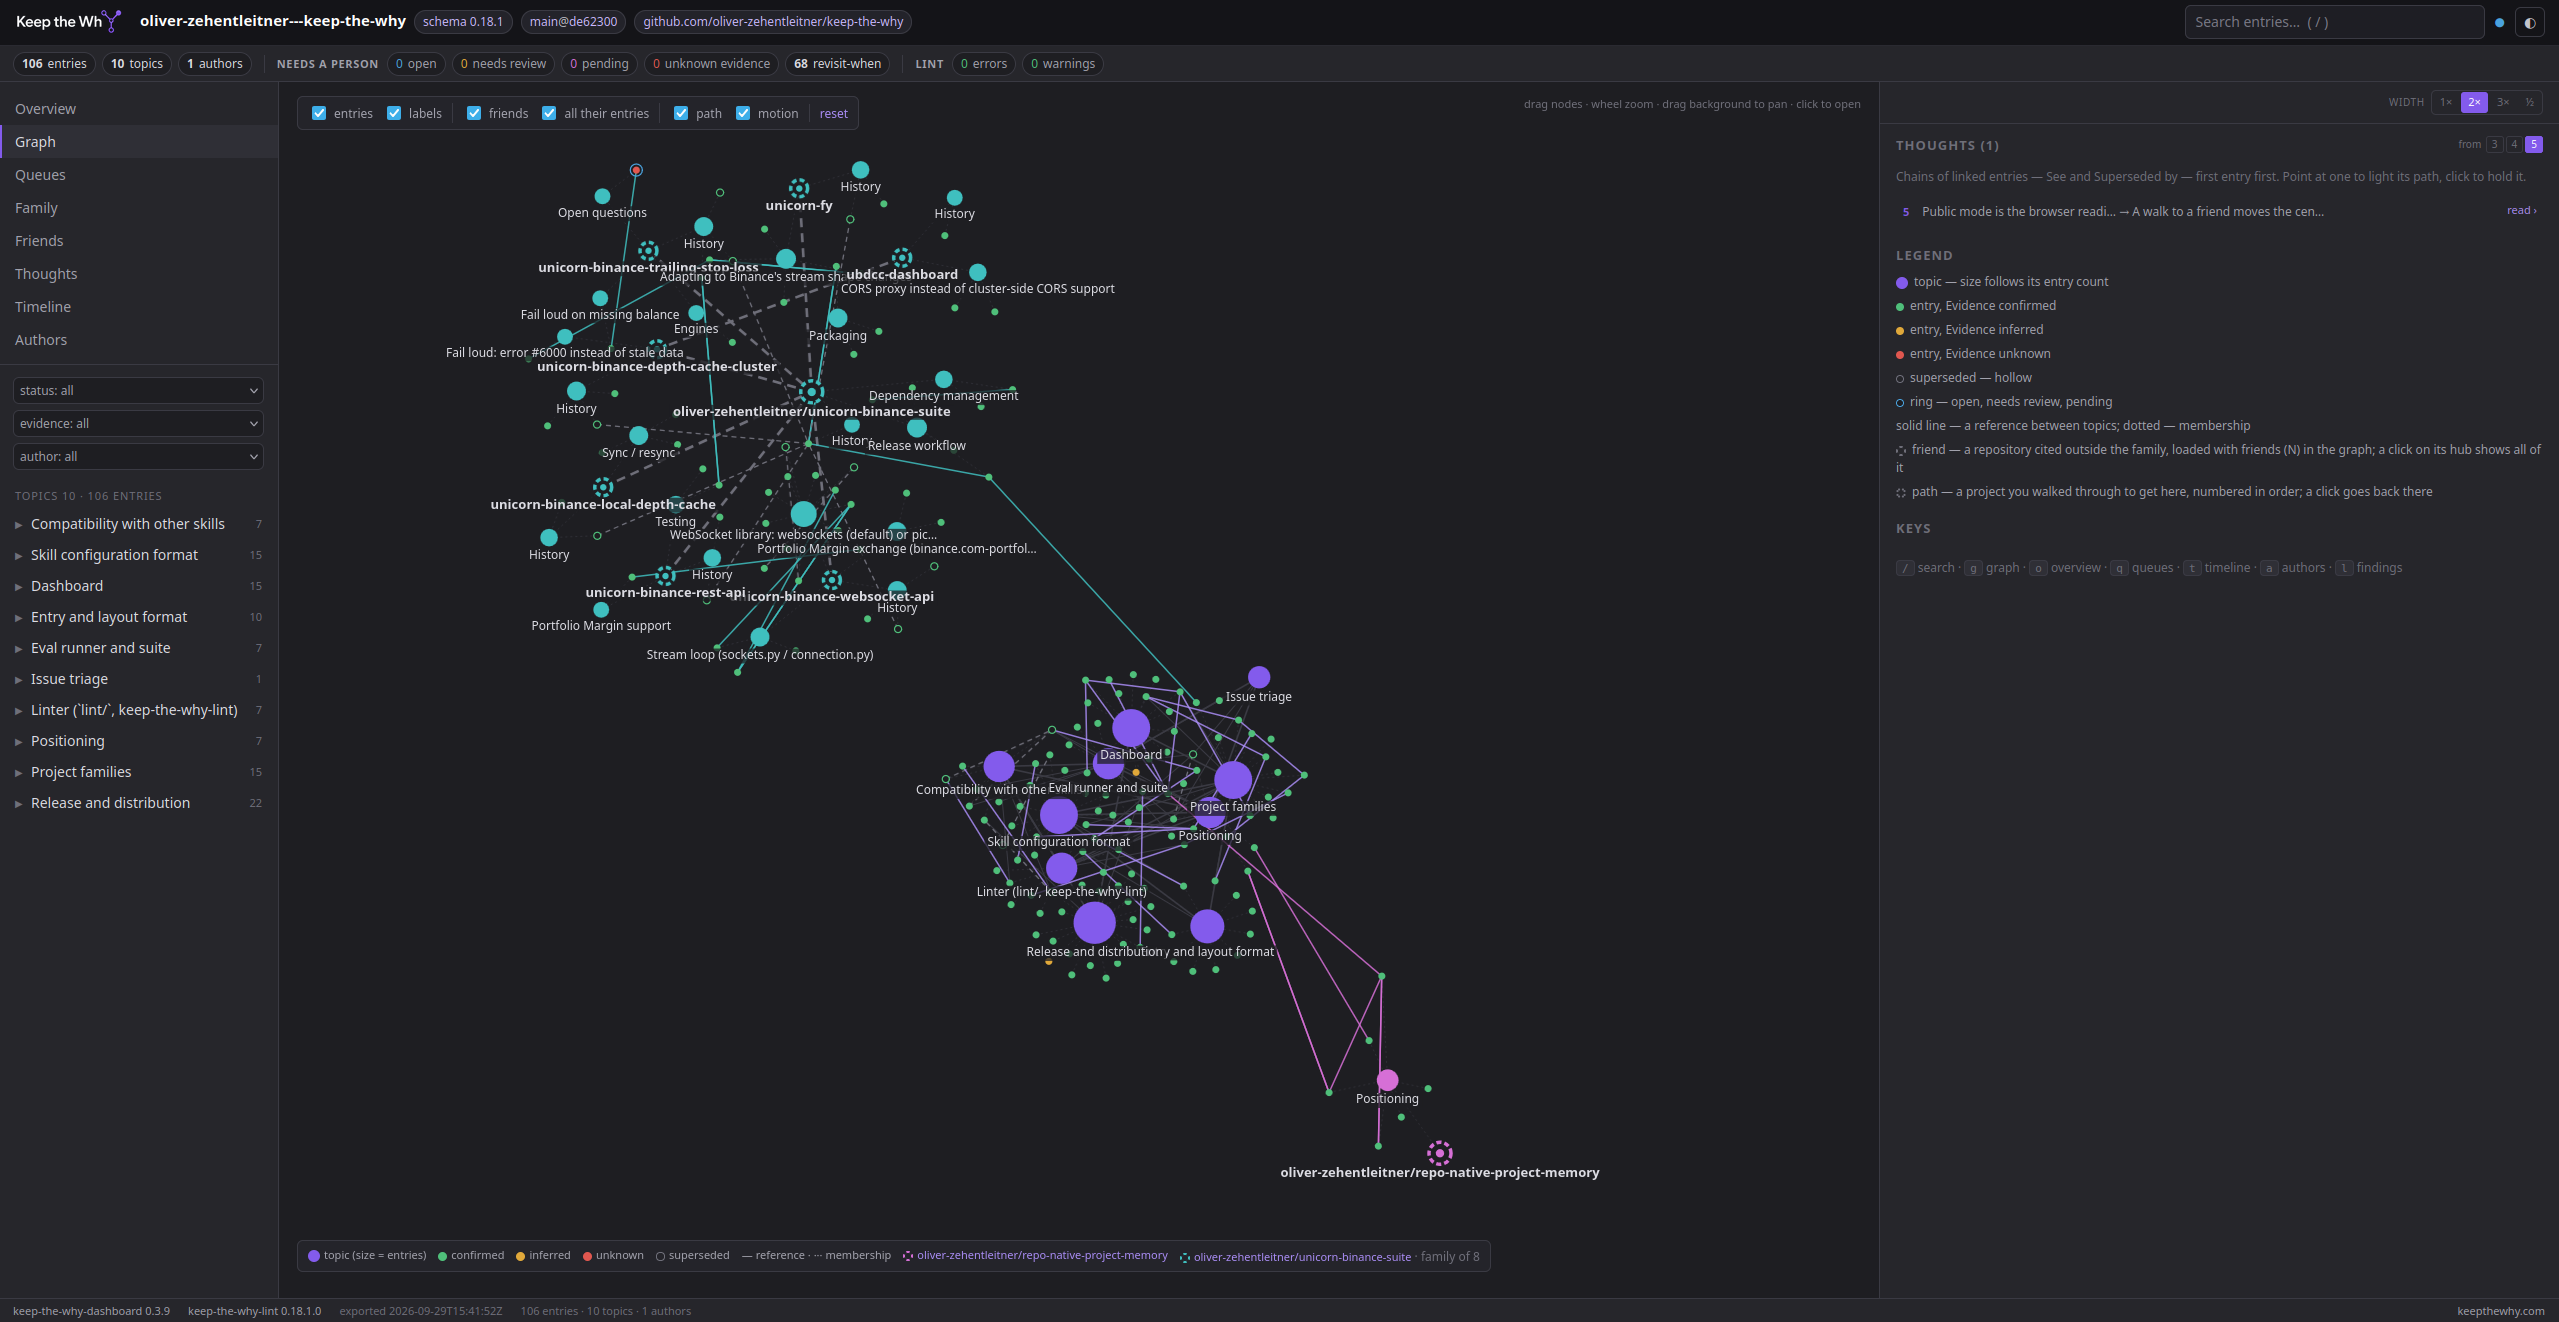The image size is (2559, 1322).
Task: Open the keepthewhy.com footer link
Action: (2500, 1311)
